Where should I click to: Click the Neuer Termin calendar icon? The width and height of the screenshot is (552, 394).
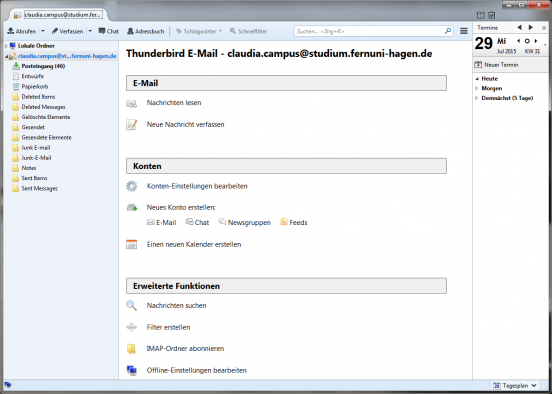click(478, 64)
